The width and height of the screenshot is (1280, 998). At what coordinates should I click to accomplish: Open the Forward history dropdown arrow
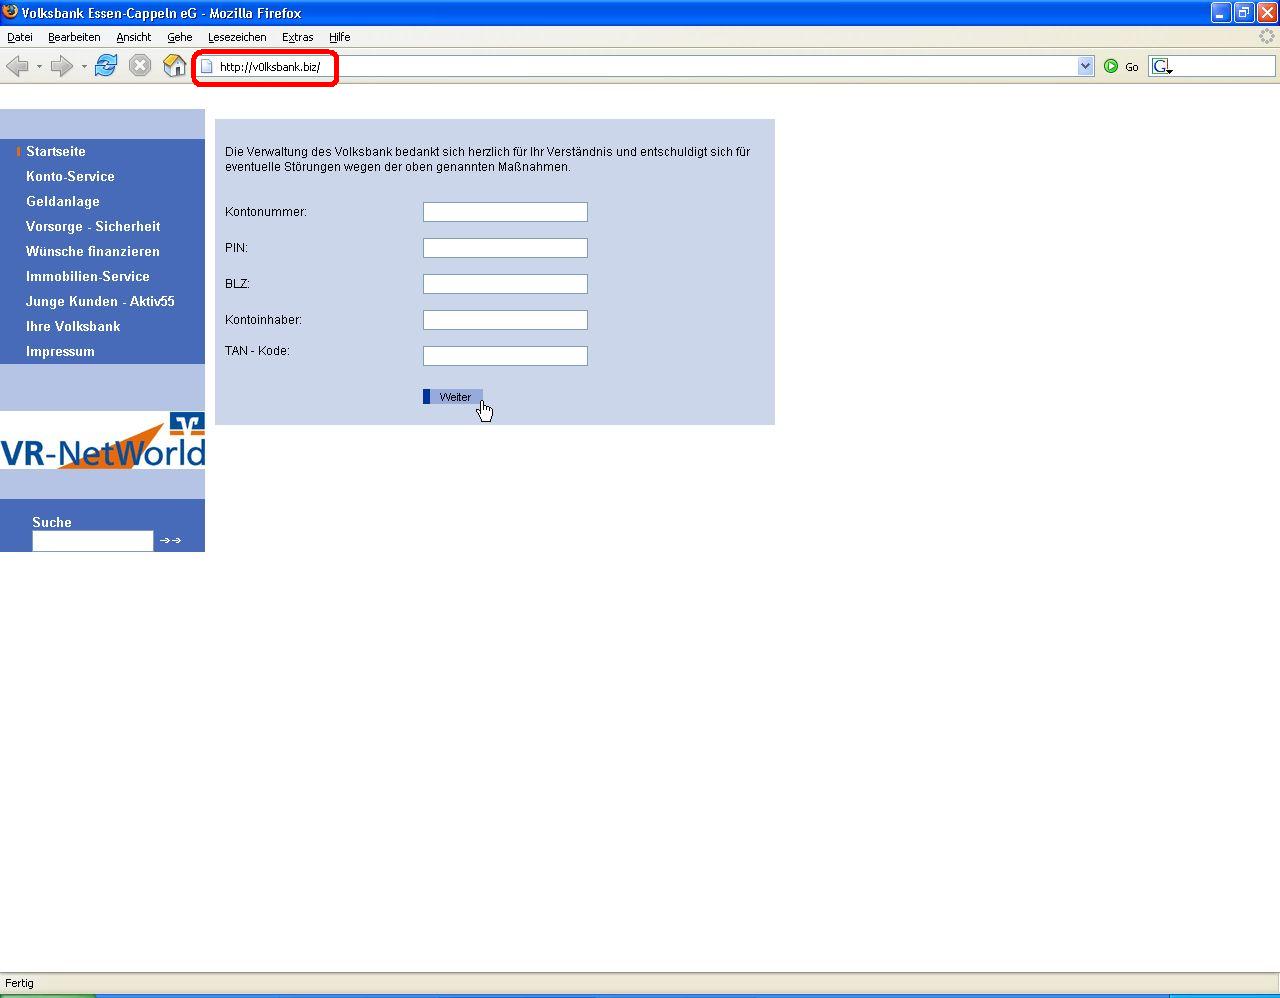[x=84, y=67]
